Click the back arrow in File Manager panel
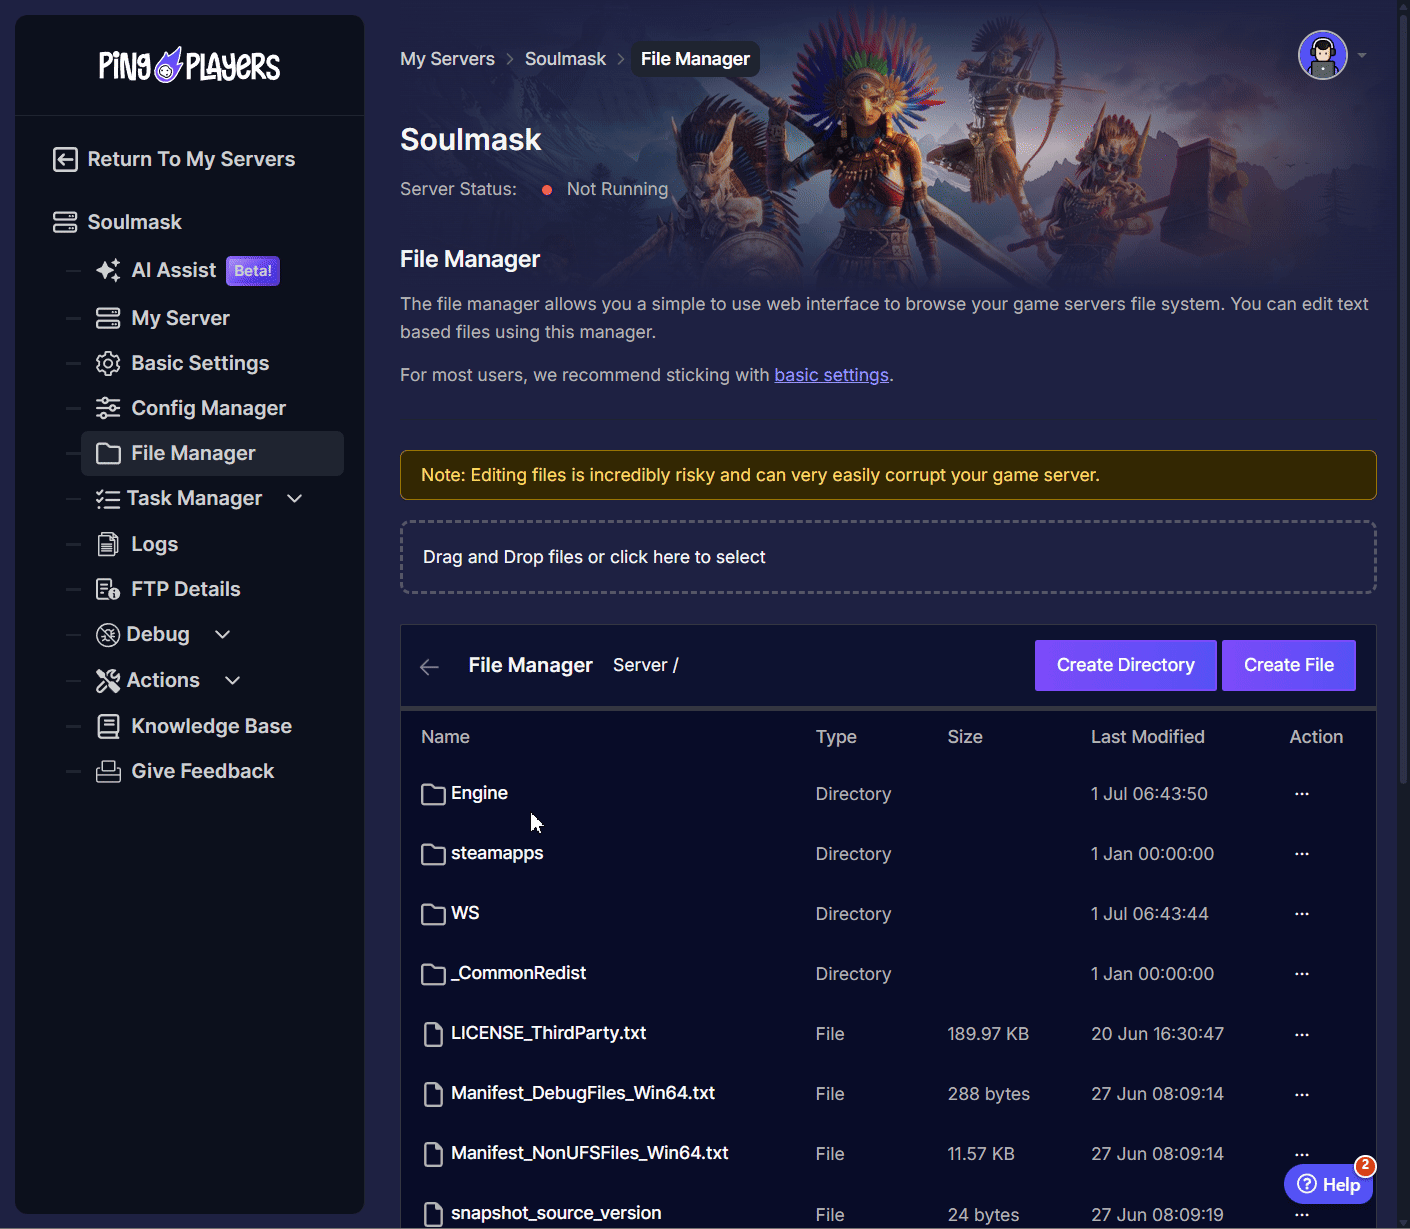 coord(430,667)
